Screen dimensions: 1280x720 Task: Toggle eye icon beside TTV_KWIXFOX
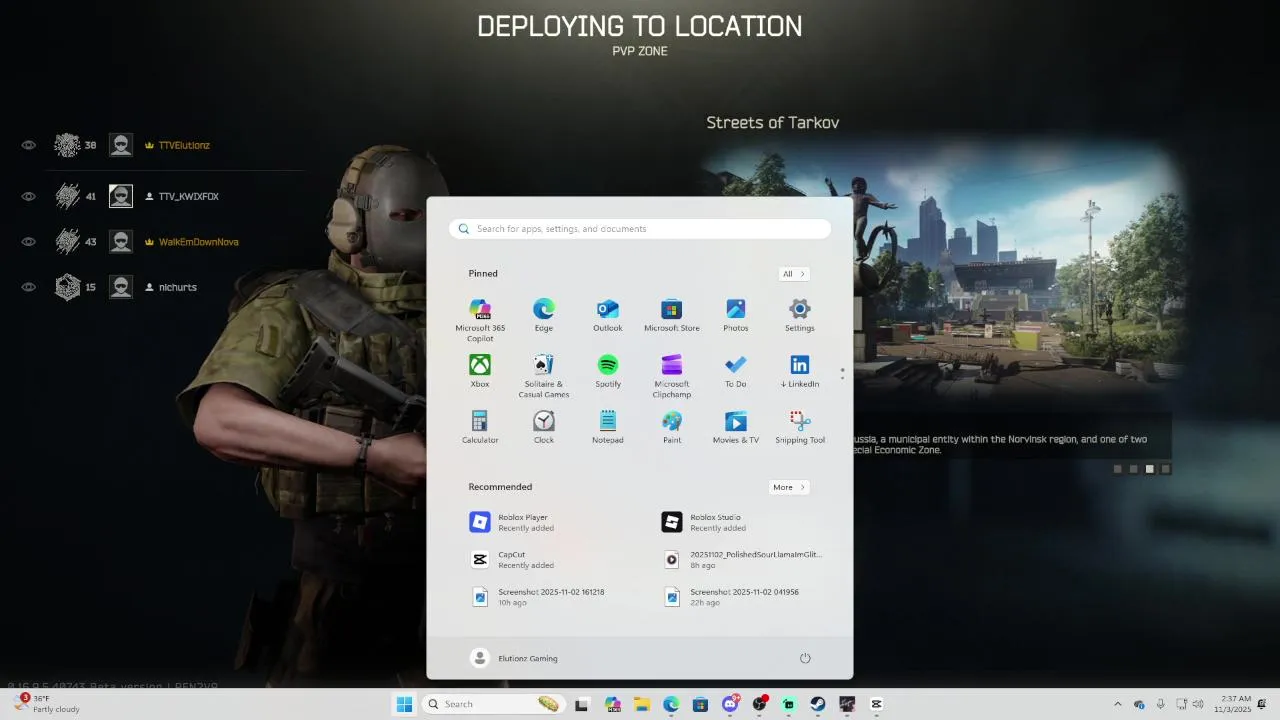pos(28,196)
